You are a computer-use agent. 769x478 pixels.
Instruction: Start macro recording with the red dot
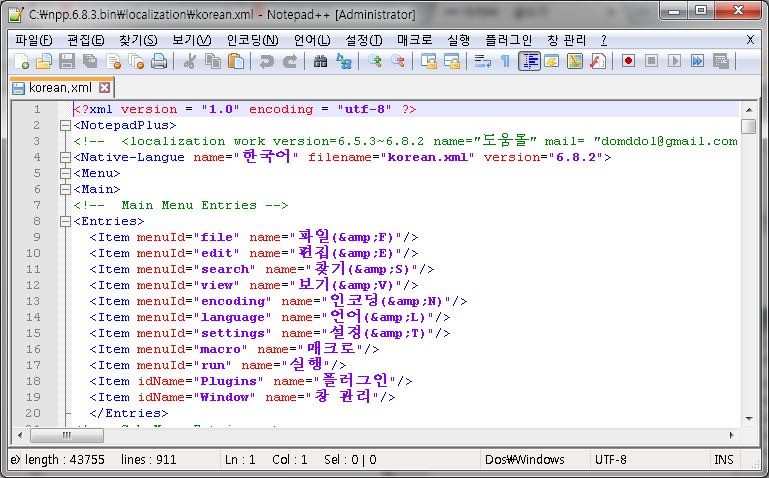628,61
